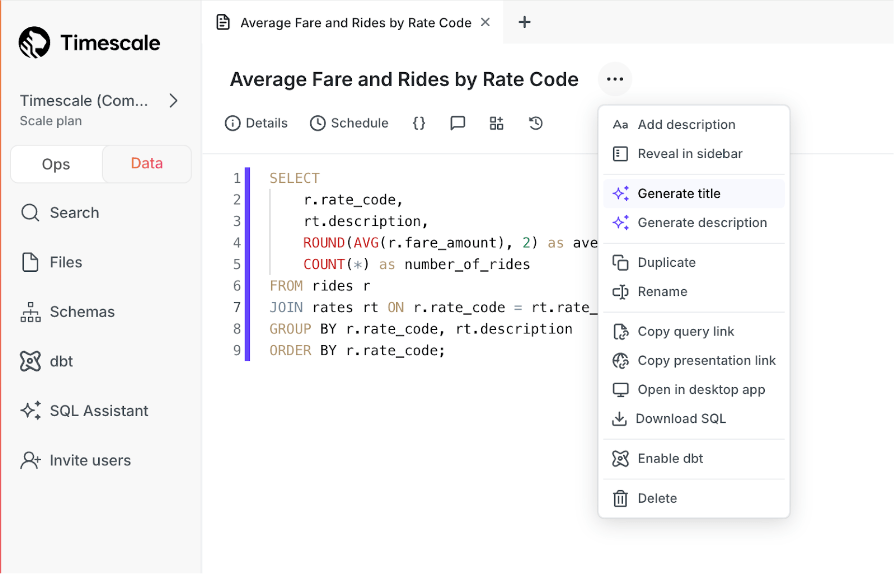Screen dimensions: 895x583
Task: Click line 6 in the SQL editor
Action: click(320, 286)
